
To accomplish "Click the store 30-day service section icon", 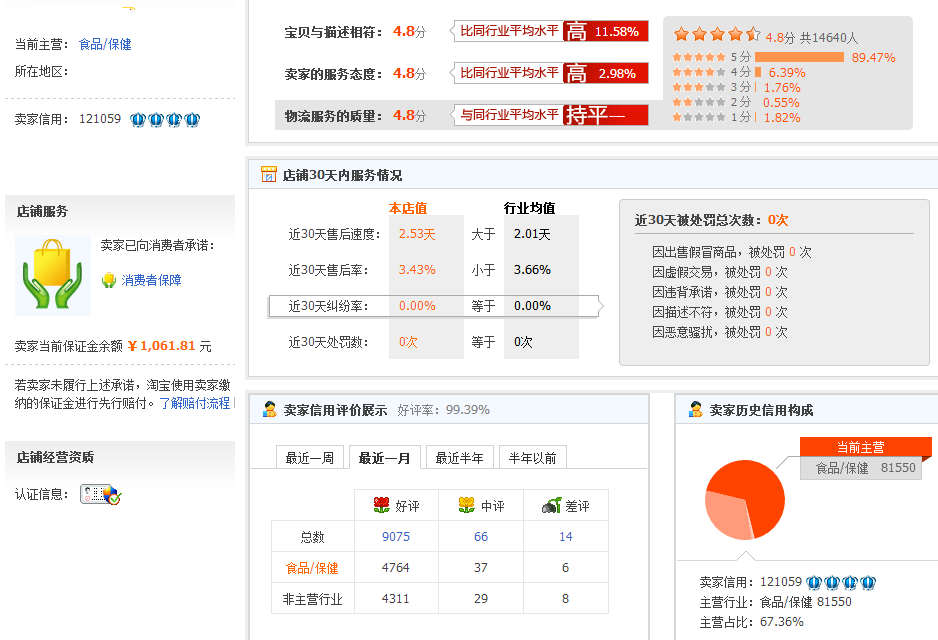I will (268, 175).
